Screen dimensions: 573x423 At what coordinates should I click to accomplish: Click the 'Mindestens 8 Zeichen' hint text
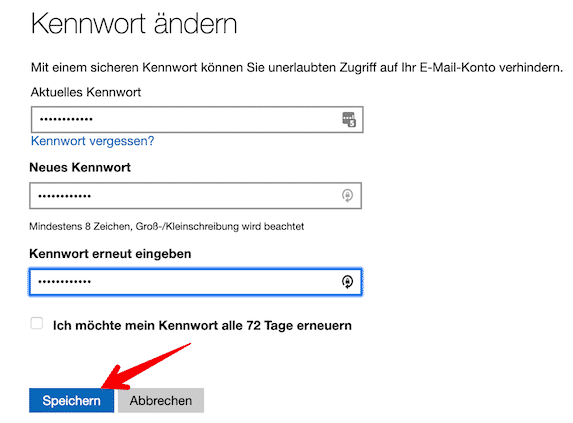click(167, 226)
